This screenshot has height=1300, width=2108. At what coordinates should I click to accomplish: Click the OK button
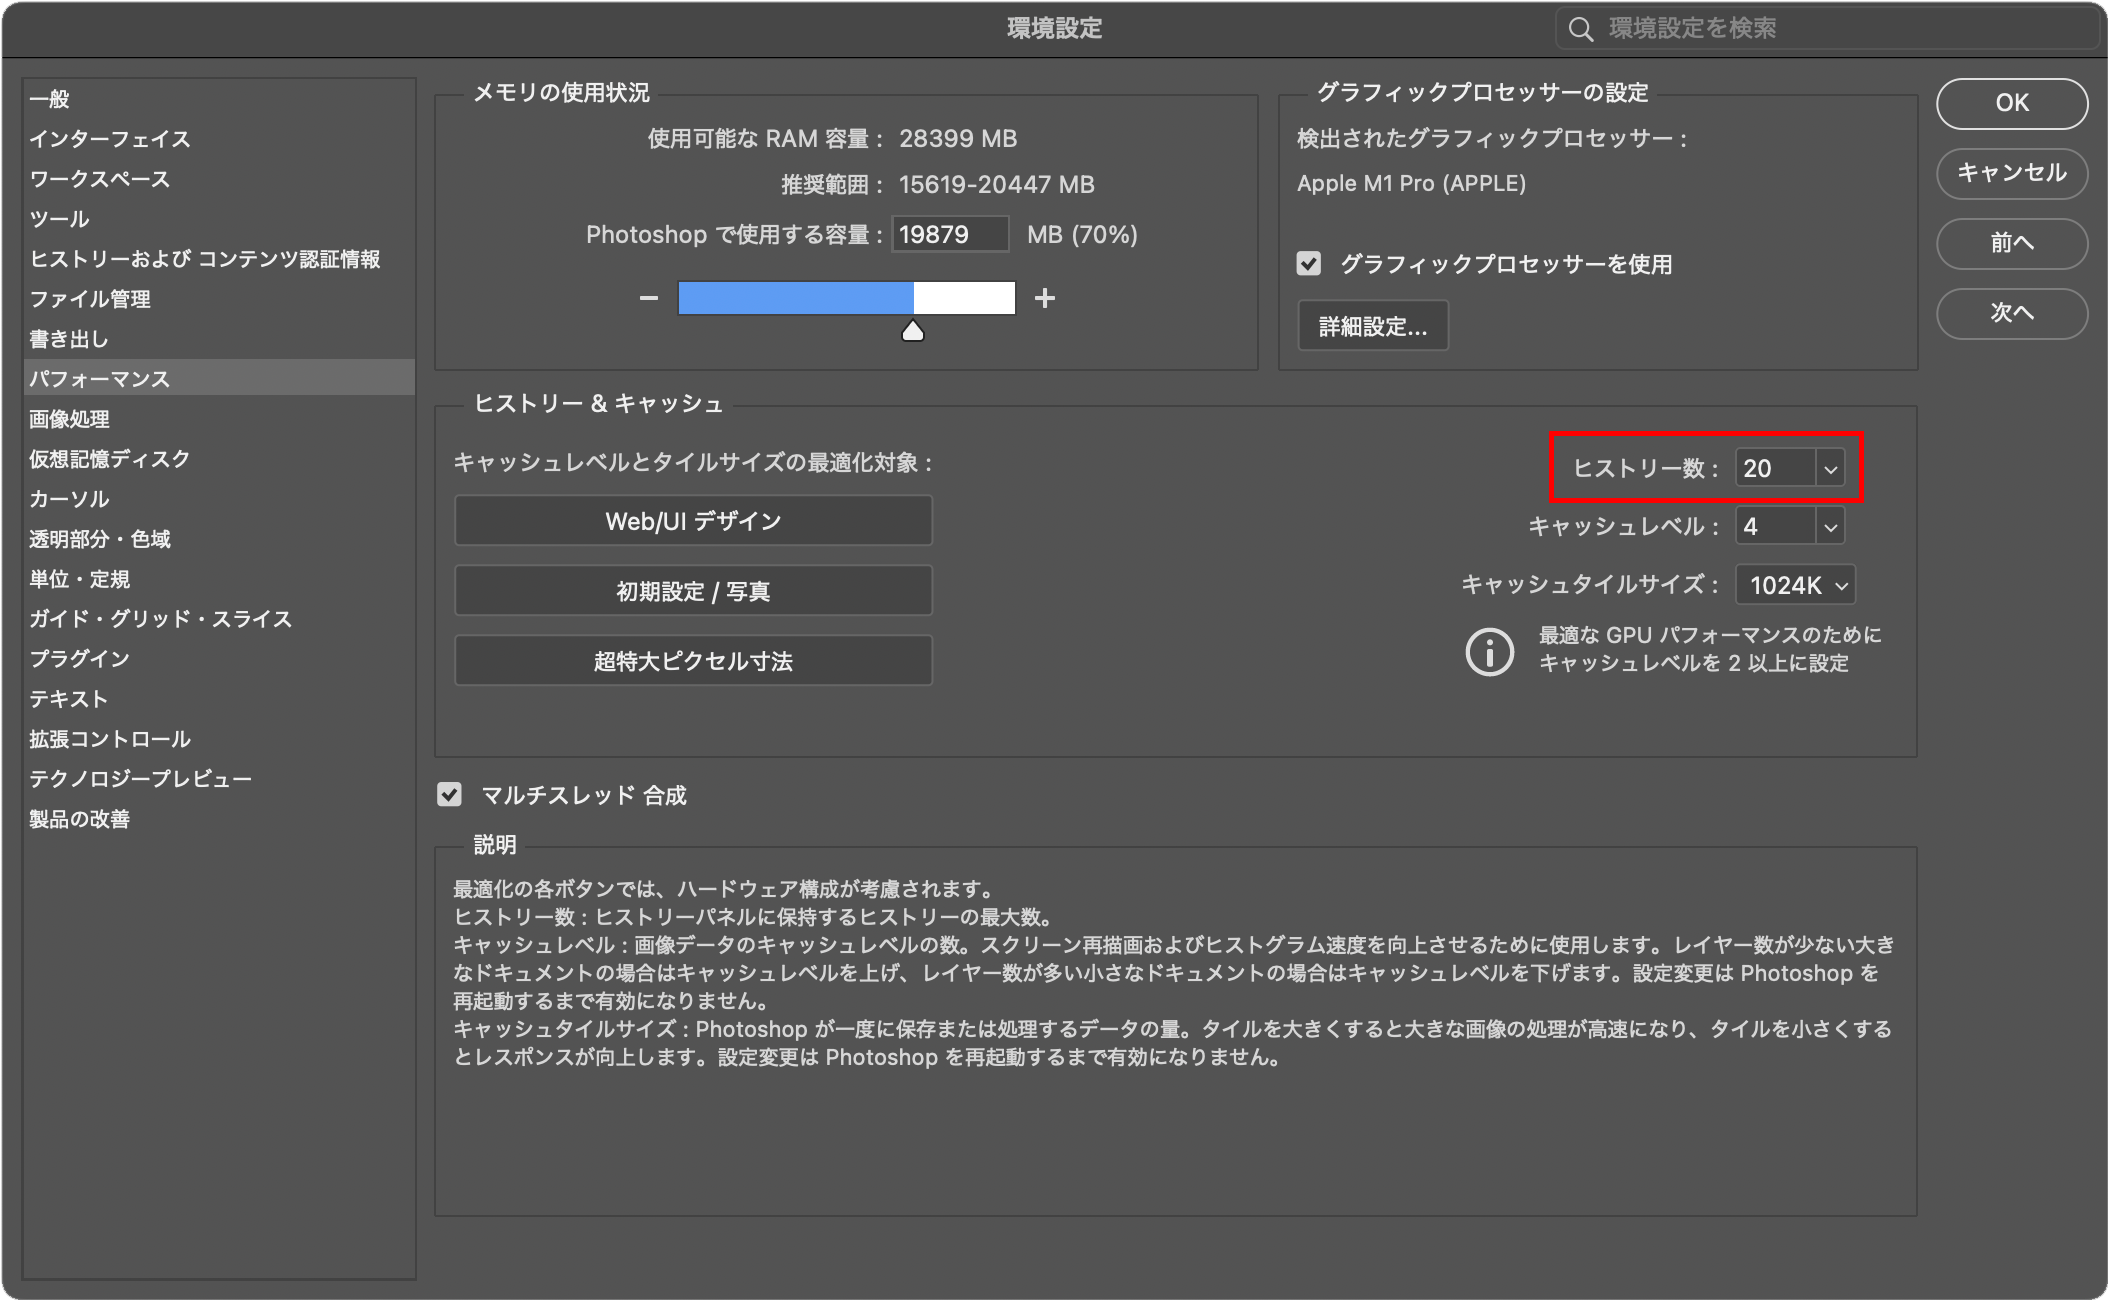[x=2011, y=103]
